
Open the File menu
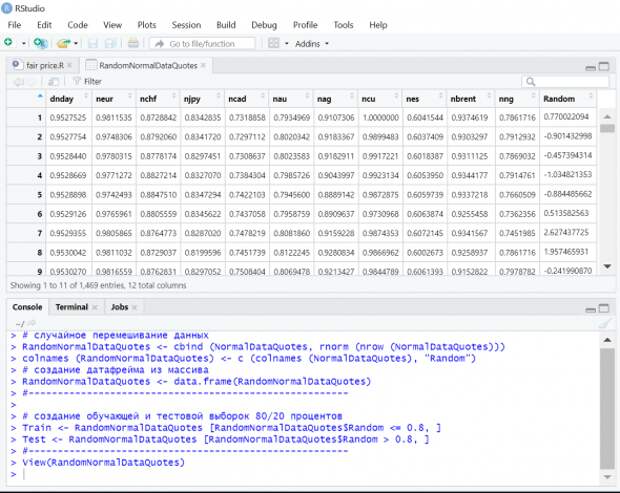click(x=14, y=25)
